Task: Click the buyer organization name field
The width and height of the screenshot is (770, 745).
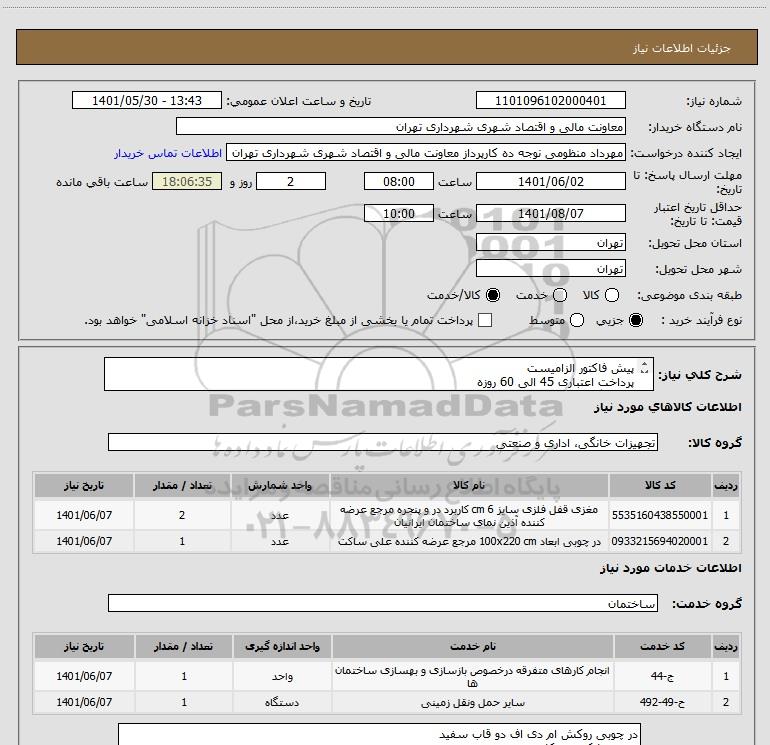Action: pyautogui.click(x=401, y=126)
